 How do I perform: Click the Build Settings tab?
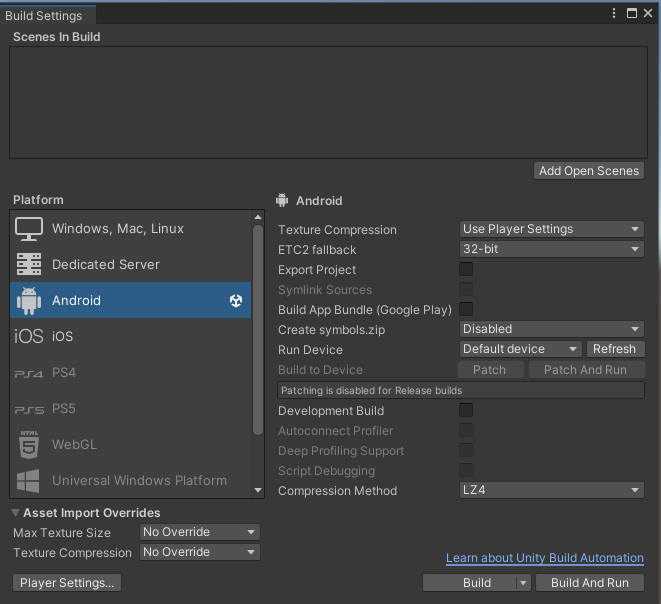click(x=44, y=16)
